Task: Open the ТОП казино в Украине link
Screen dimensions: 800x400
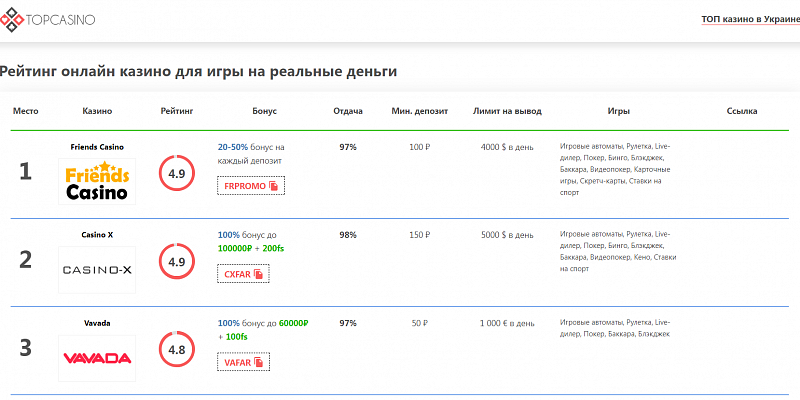Action: 751,19
